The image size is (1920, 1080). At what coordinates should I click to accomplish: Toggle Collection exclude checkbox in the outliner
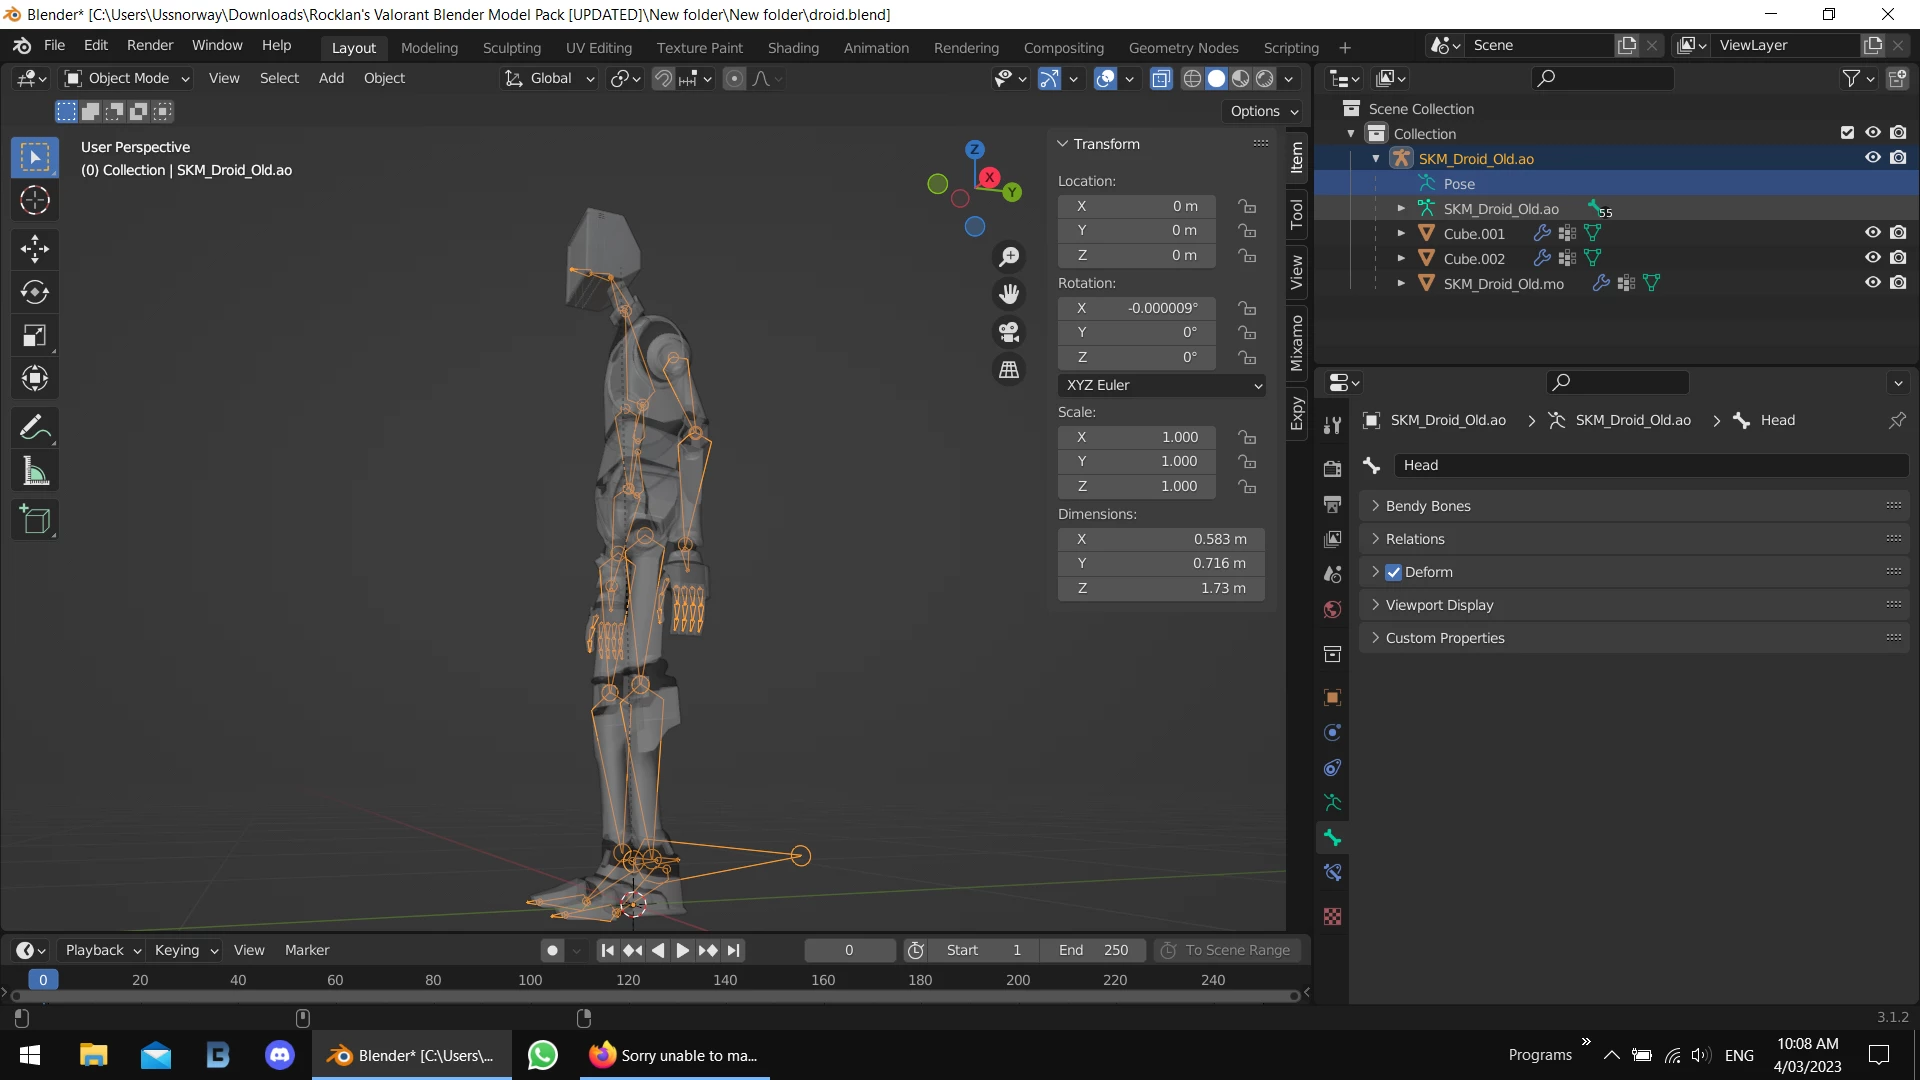[1847, 133]
